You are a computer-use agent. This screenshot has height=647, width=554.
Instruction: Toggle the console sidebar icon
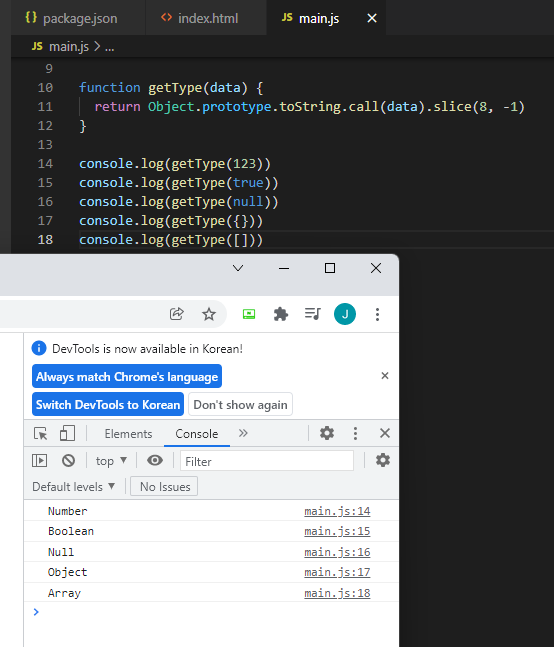(40, 460)
